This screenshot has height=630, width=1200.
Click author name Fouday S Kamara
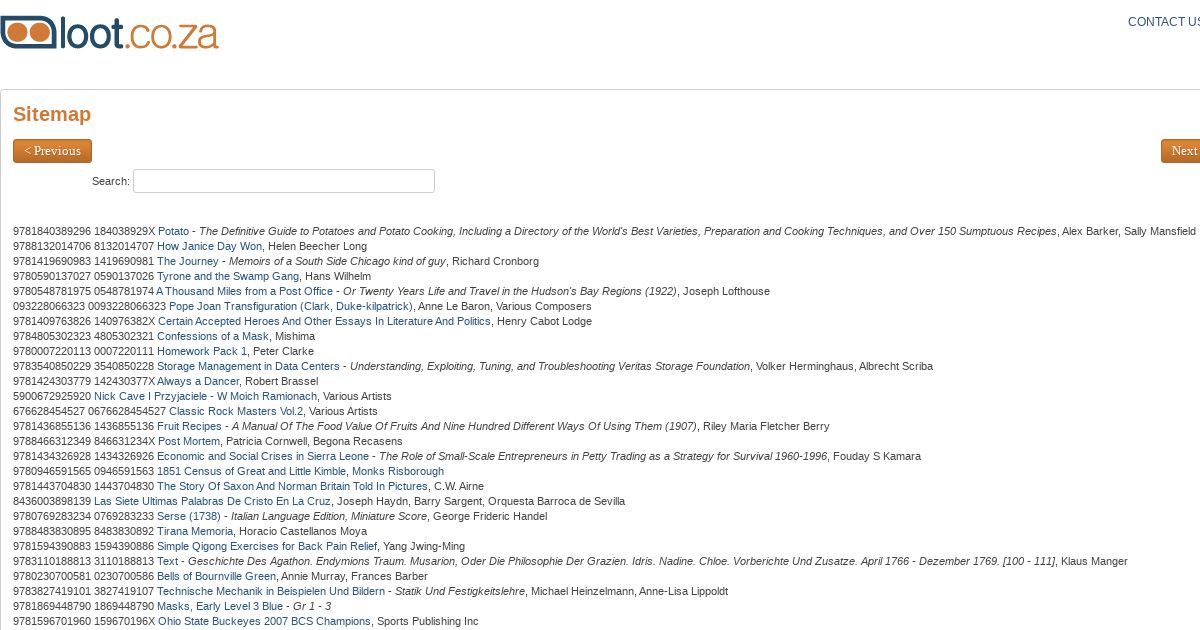point(877,456)
